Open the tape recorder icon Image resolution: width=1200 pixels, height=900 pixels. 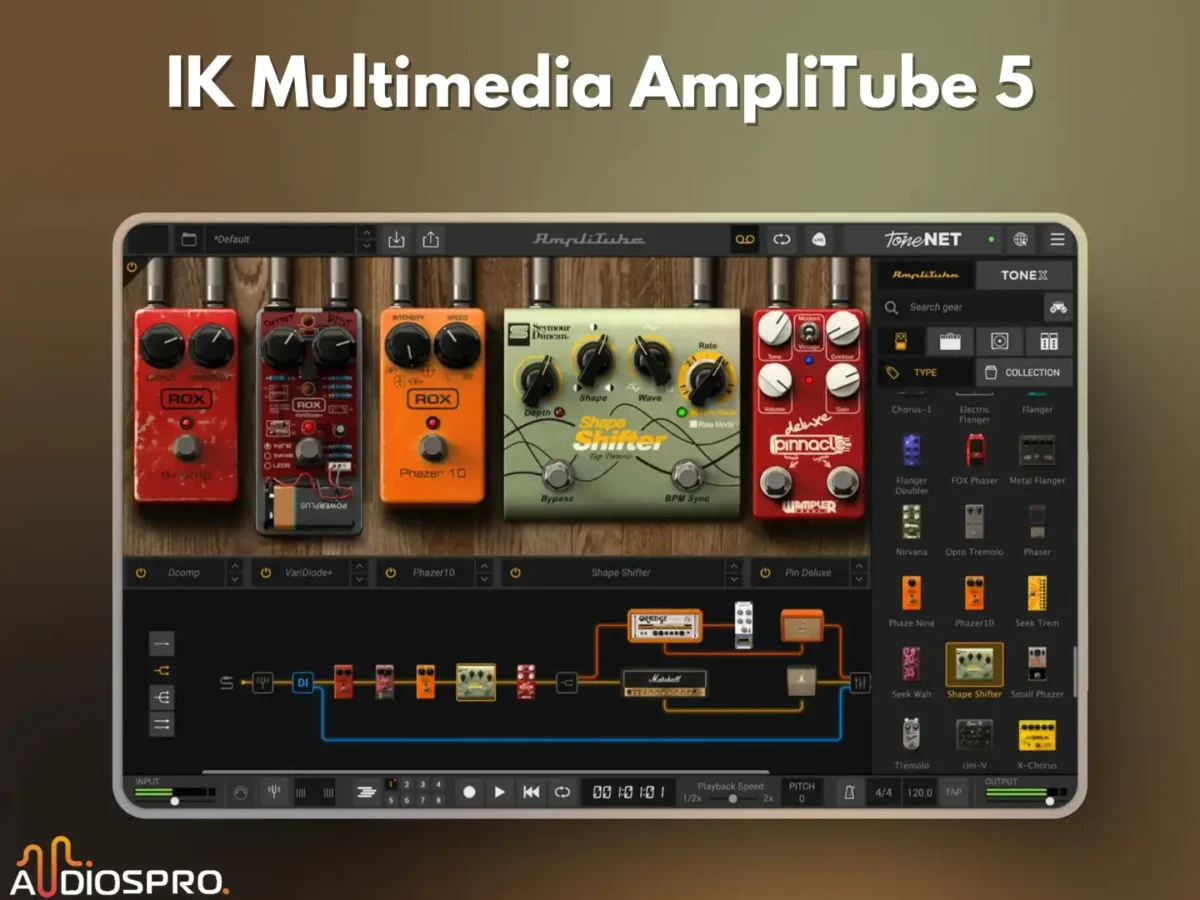(745, 240)
